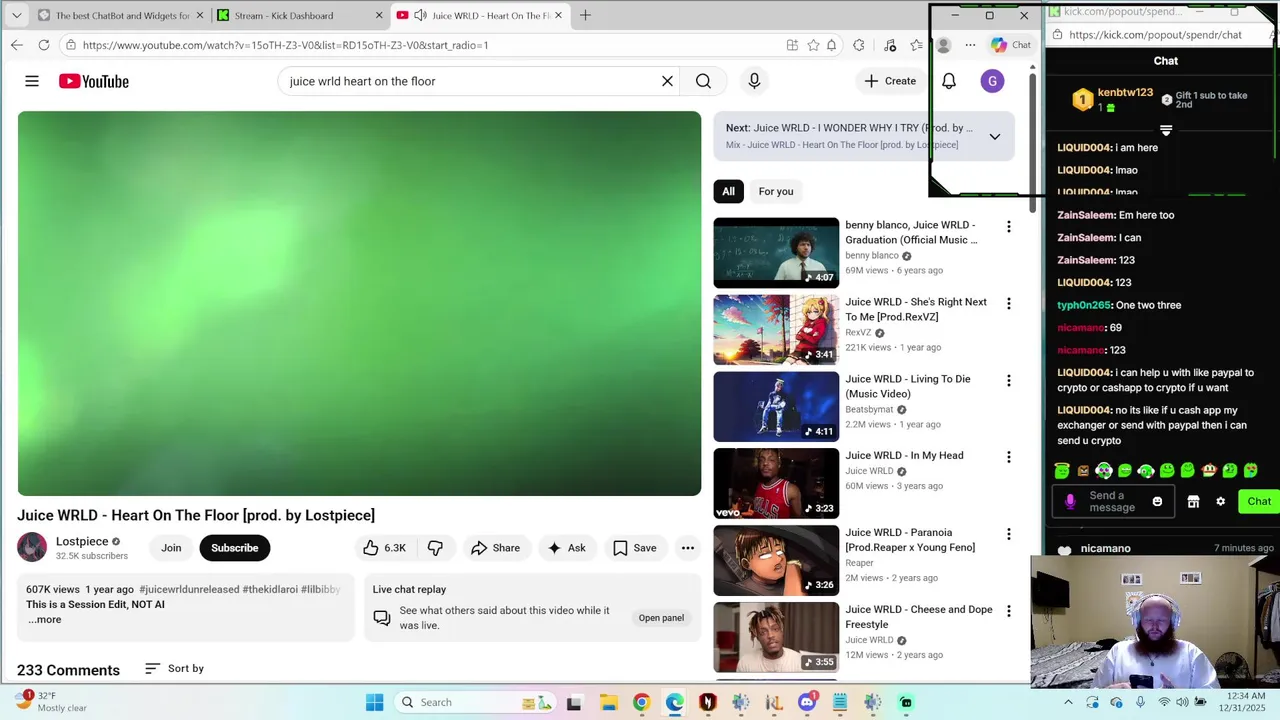
Task: Click #juicewrldunreleased hashtag
Action: click(x=189, y=590)
